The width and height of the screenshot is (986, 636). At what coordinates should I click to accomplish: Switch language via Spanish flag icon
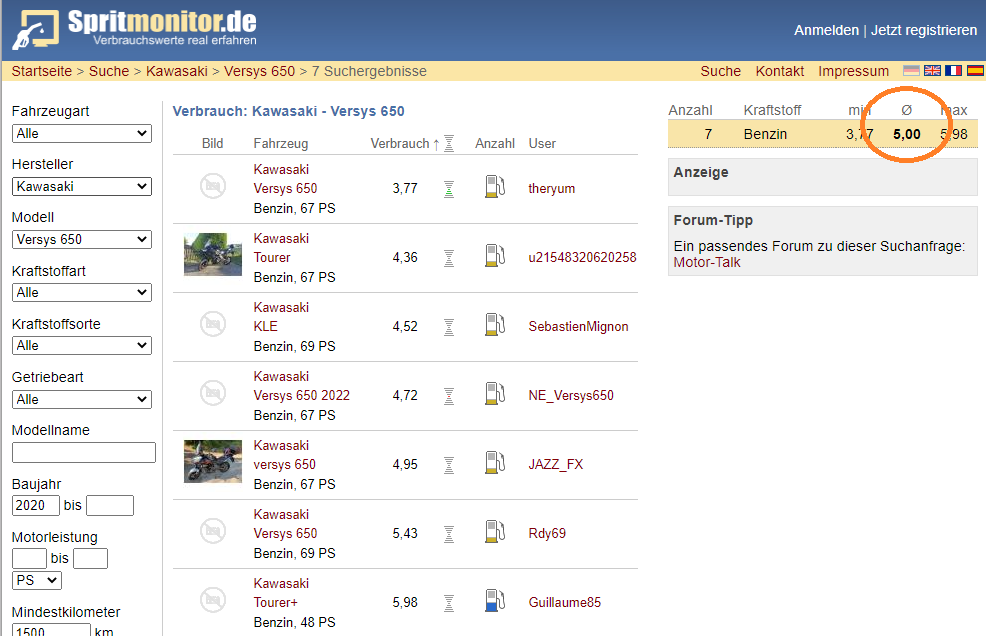coord(975,70)
